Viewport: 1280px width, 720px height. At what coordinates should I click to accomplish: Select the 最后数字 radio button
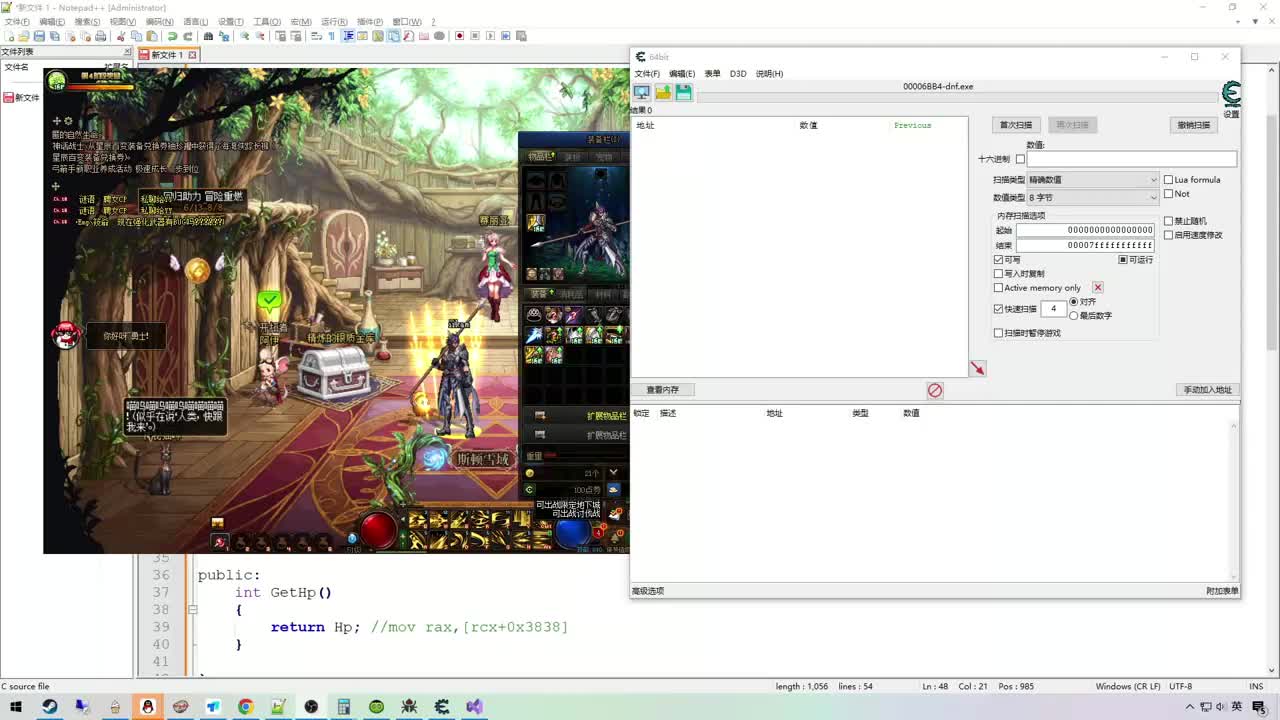[x=1074, y=316]
